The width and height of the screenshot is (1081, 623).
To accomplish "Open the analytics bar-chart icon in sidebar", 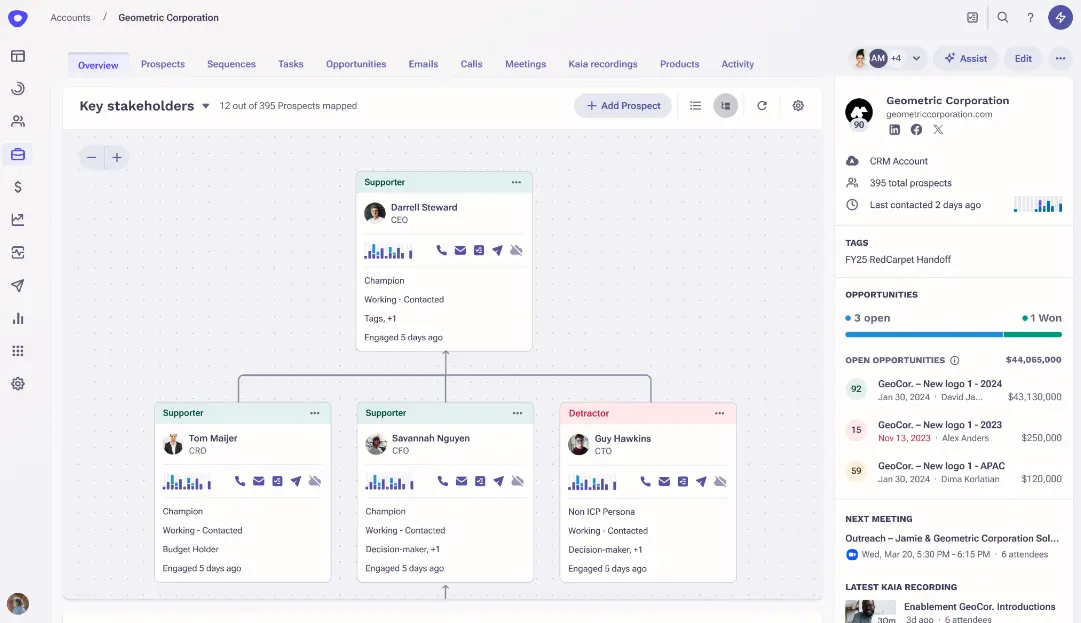I will click(17, 318).
